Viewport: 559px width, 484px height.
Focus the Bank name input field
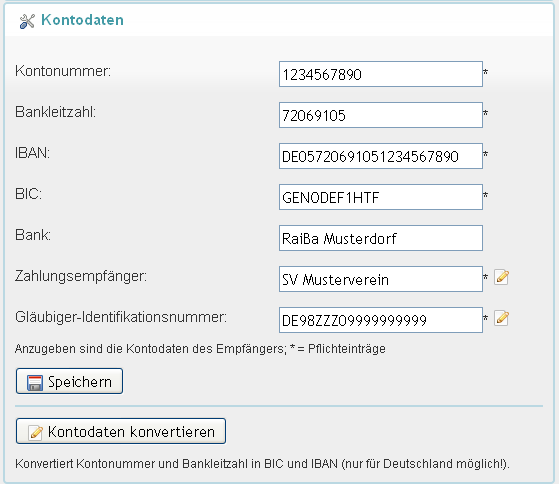tap(381, 238)
